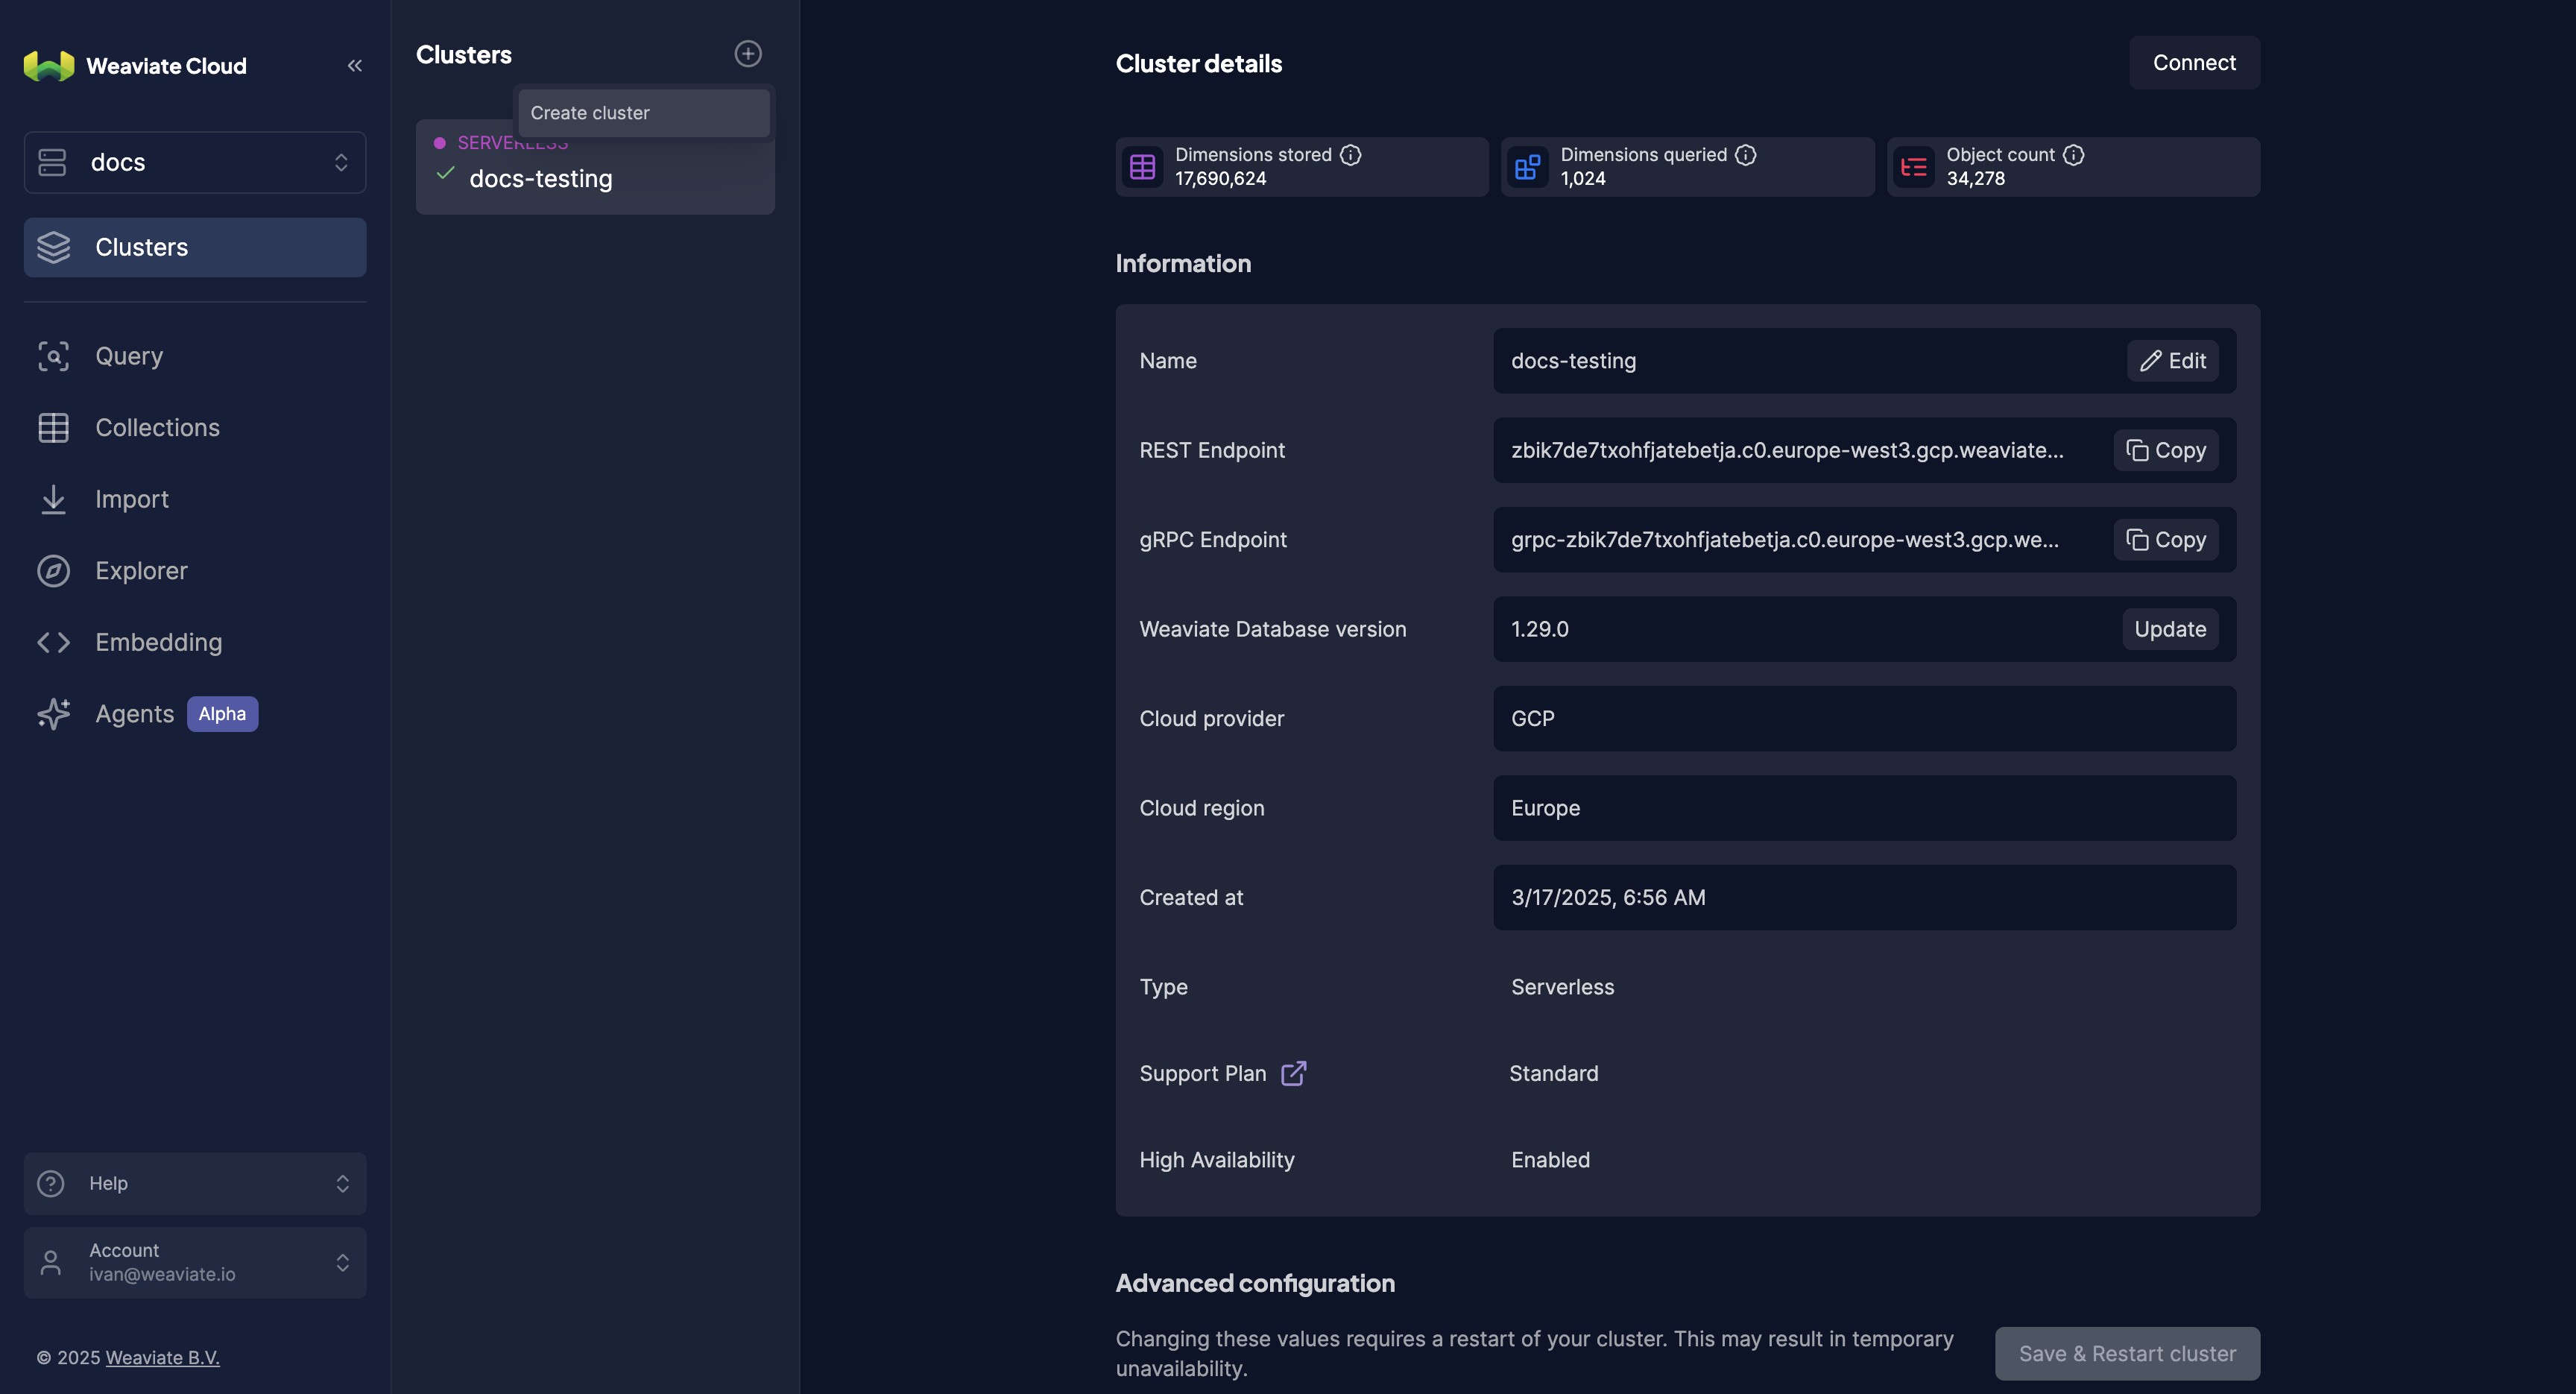Click the Help question mark icon
This screenshot has height=1394, width=2576.
(51, 1184)
